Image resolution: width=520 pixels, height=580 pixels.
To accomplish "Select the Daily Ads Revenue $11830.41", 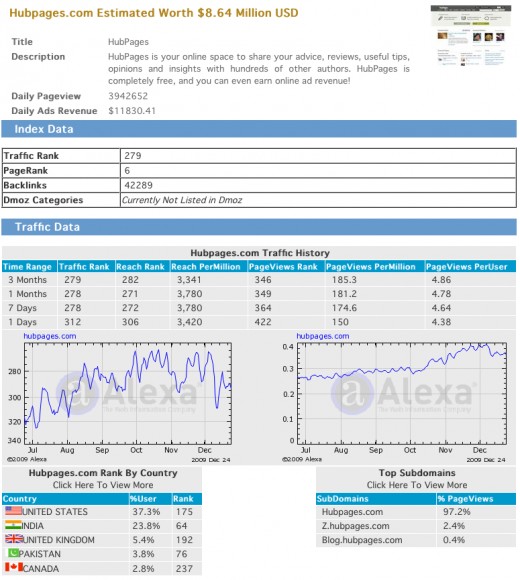I will pos(132,111).
